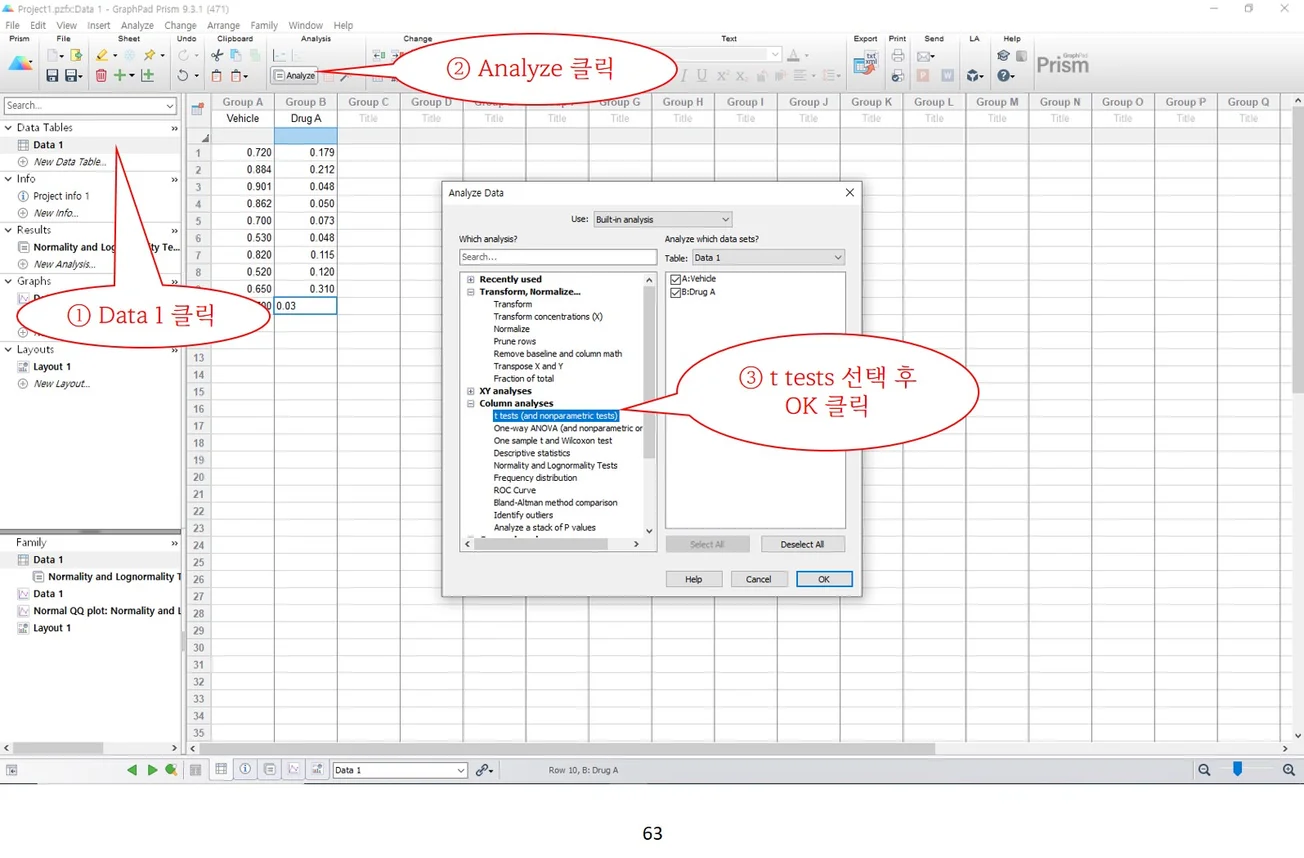Click the Prism logo button in the toolbar

coord(20,64)
